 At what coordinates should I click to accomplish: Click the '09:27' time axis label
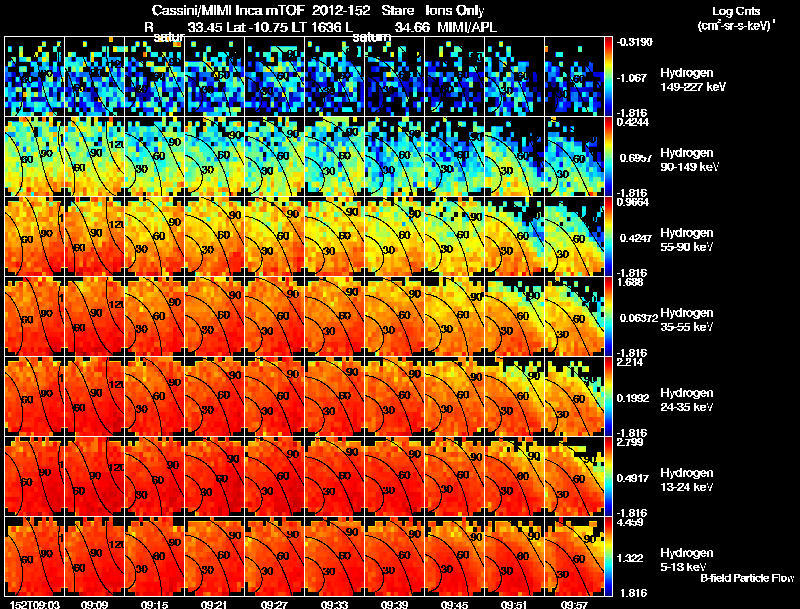274,604
